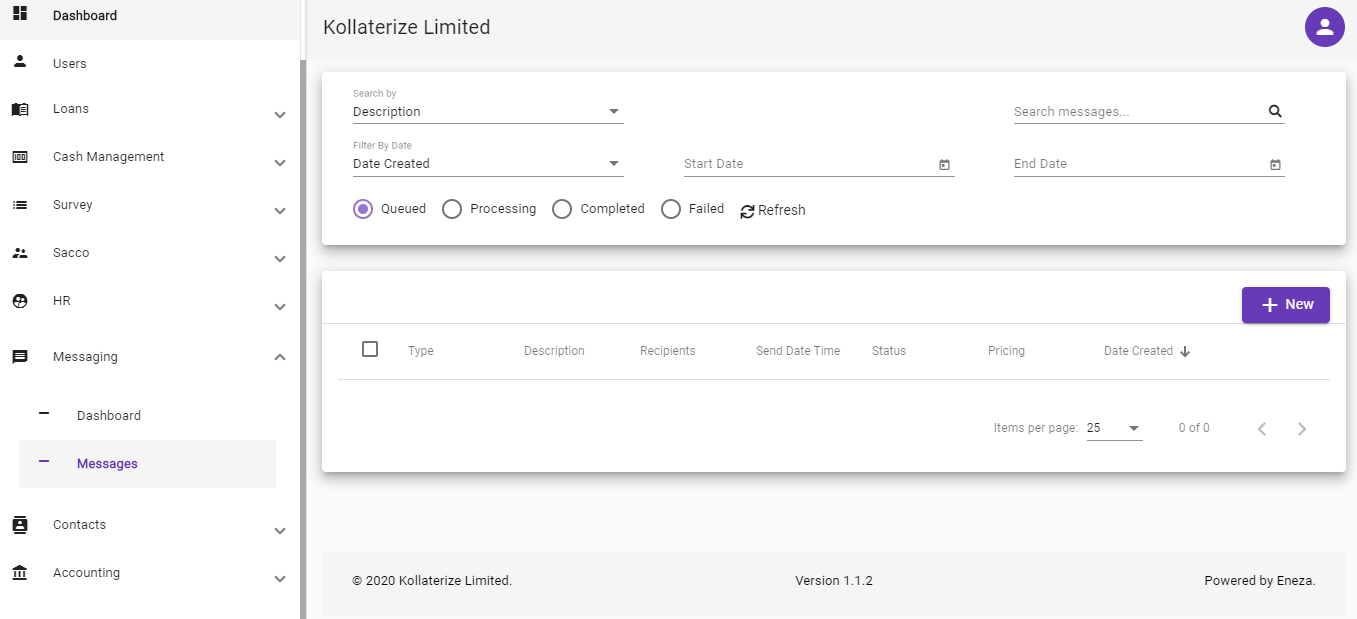Click the HR face icon
The image size is (1357, 619).
pyautogui.click(x=20, y=301)
